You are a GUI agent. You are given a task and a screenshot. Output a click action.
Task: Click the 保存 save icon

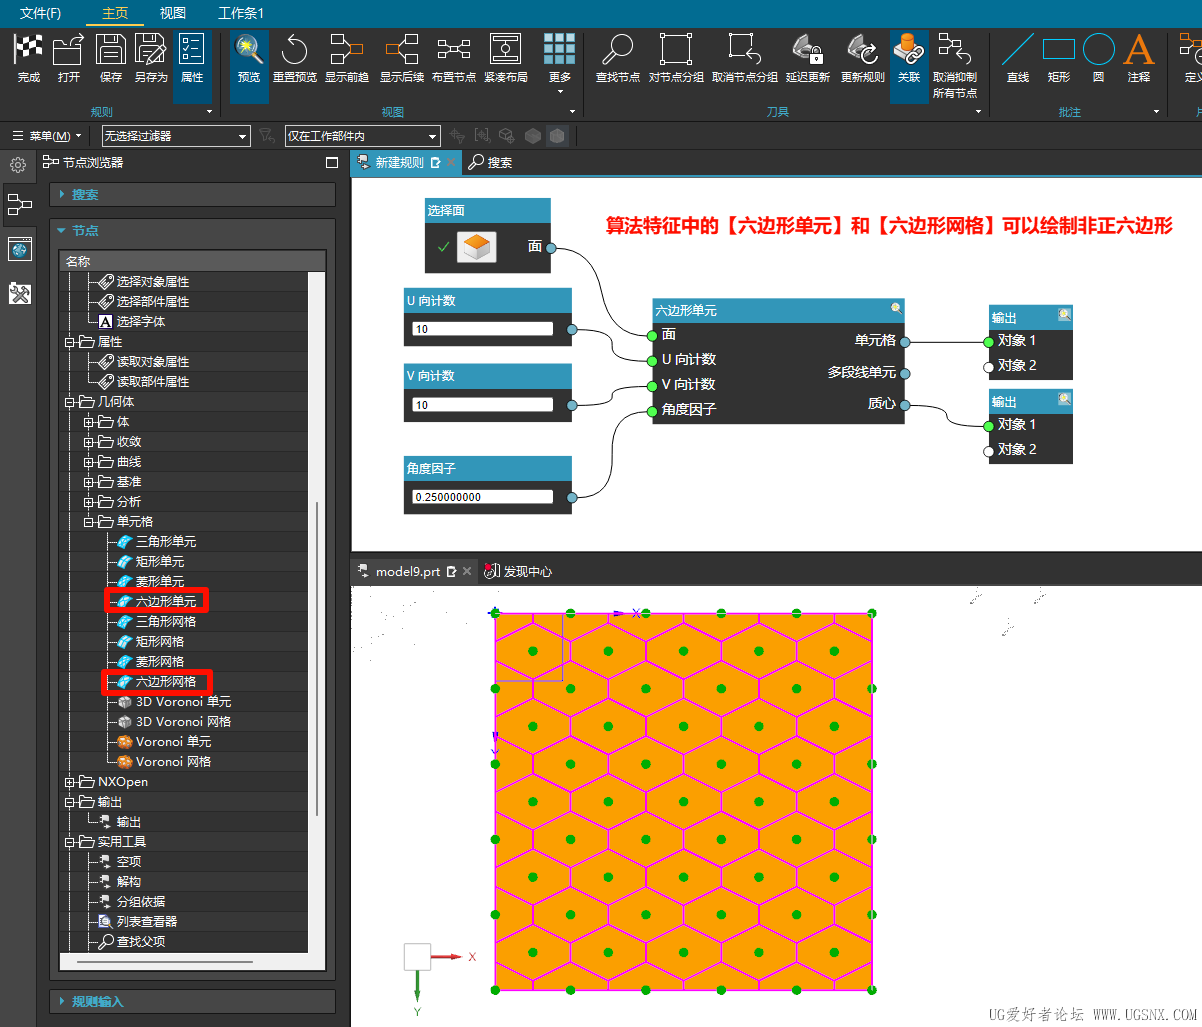[110, 57]
